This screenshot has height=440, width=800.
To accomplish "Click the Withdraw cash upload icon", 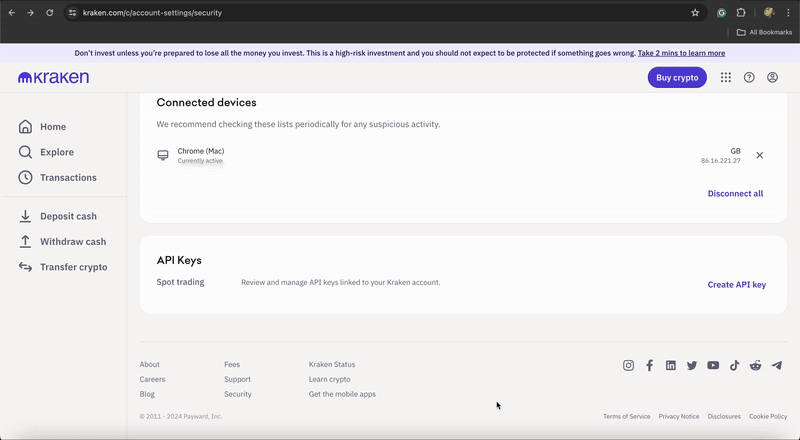I will (x=25, y=241).
